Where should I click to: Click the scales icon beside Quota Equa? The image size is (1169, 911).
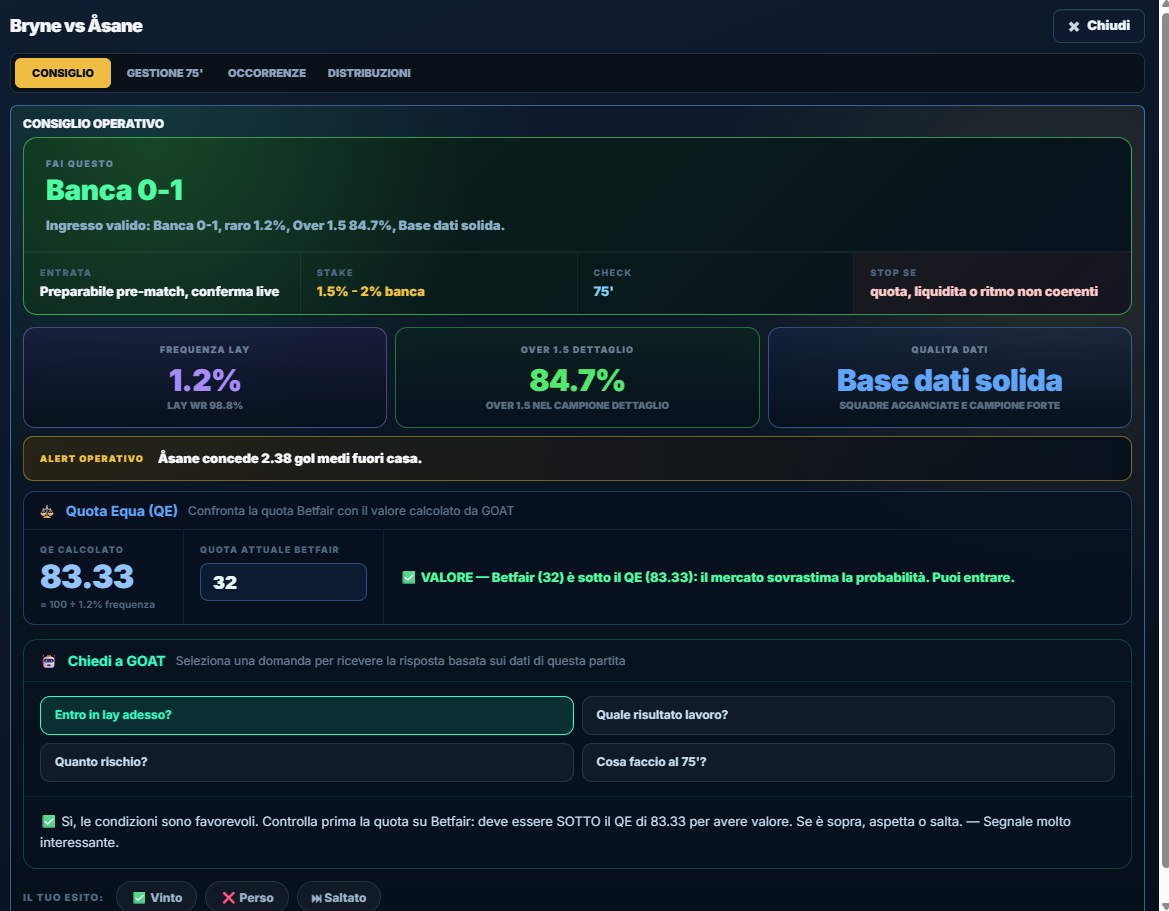point(47,511)
